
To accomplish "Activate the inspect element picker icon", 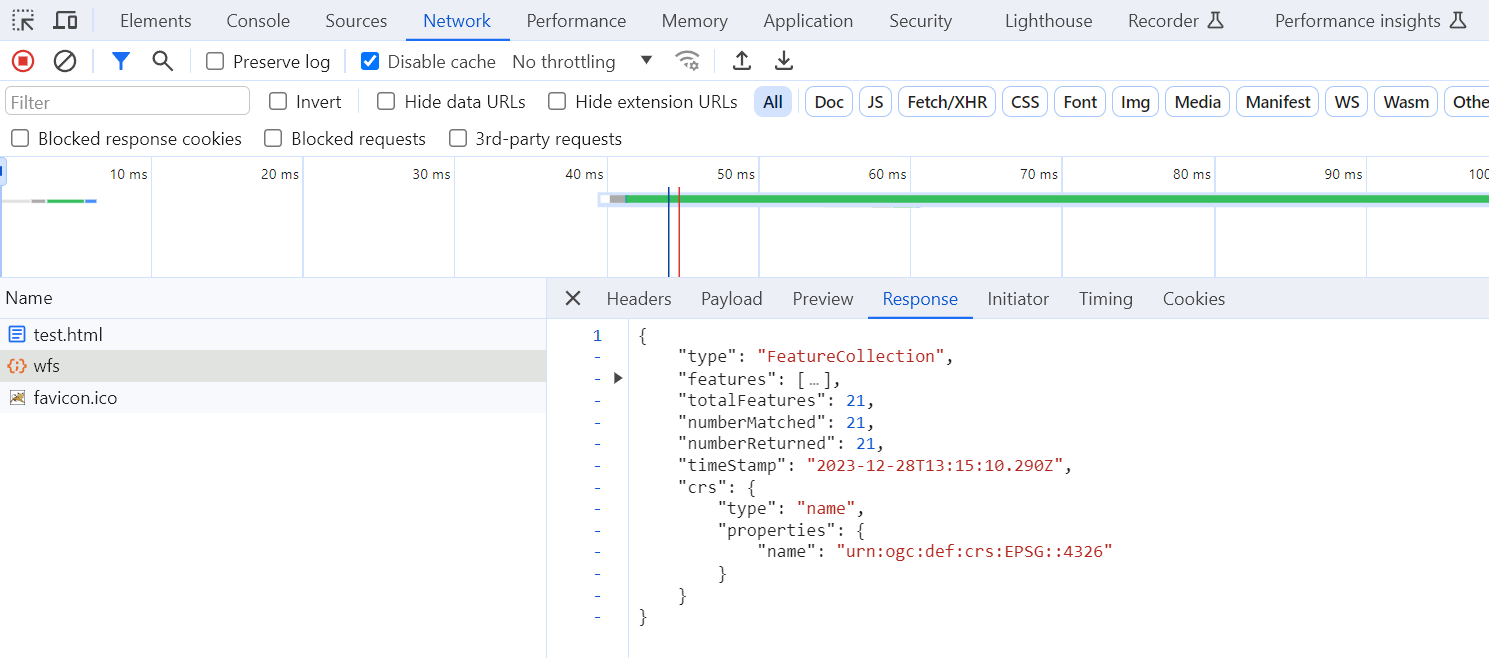I will point(23,20).
